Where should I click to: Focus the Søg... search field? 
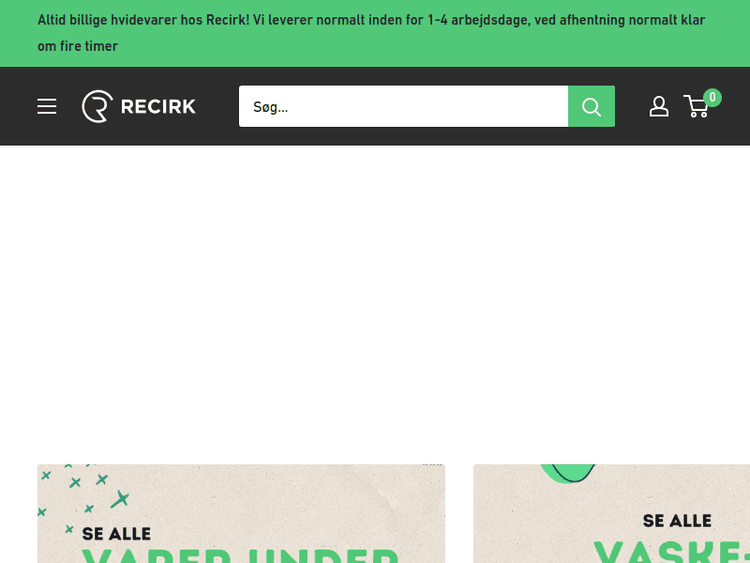(403, 106)
